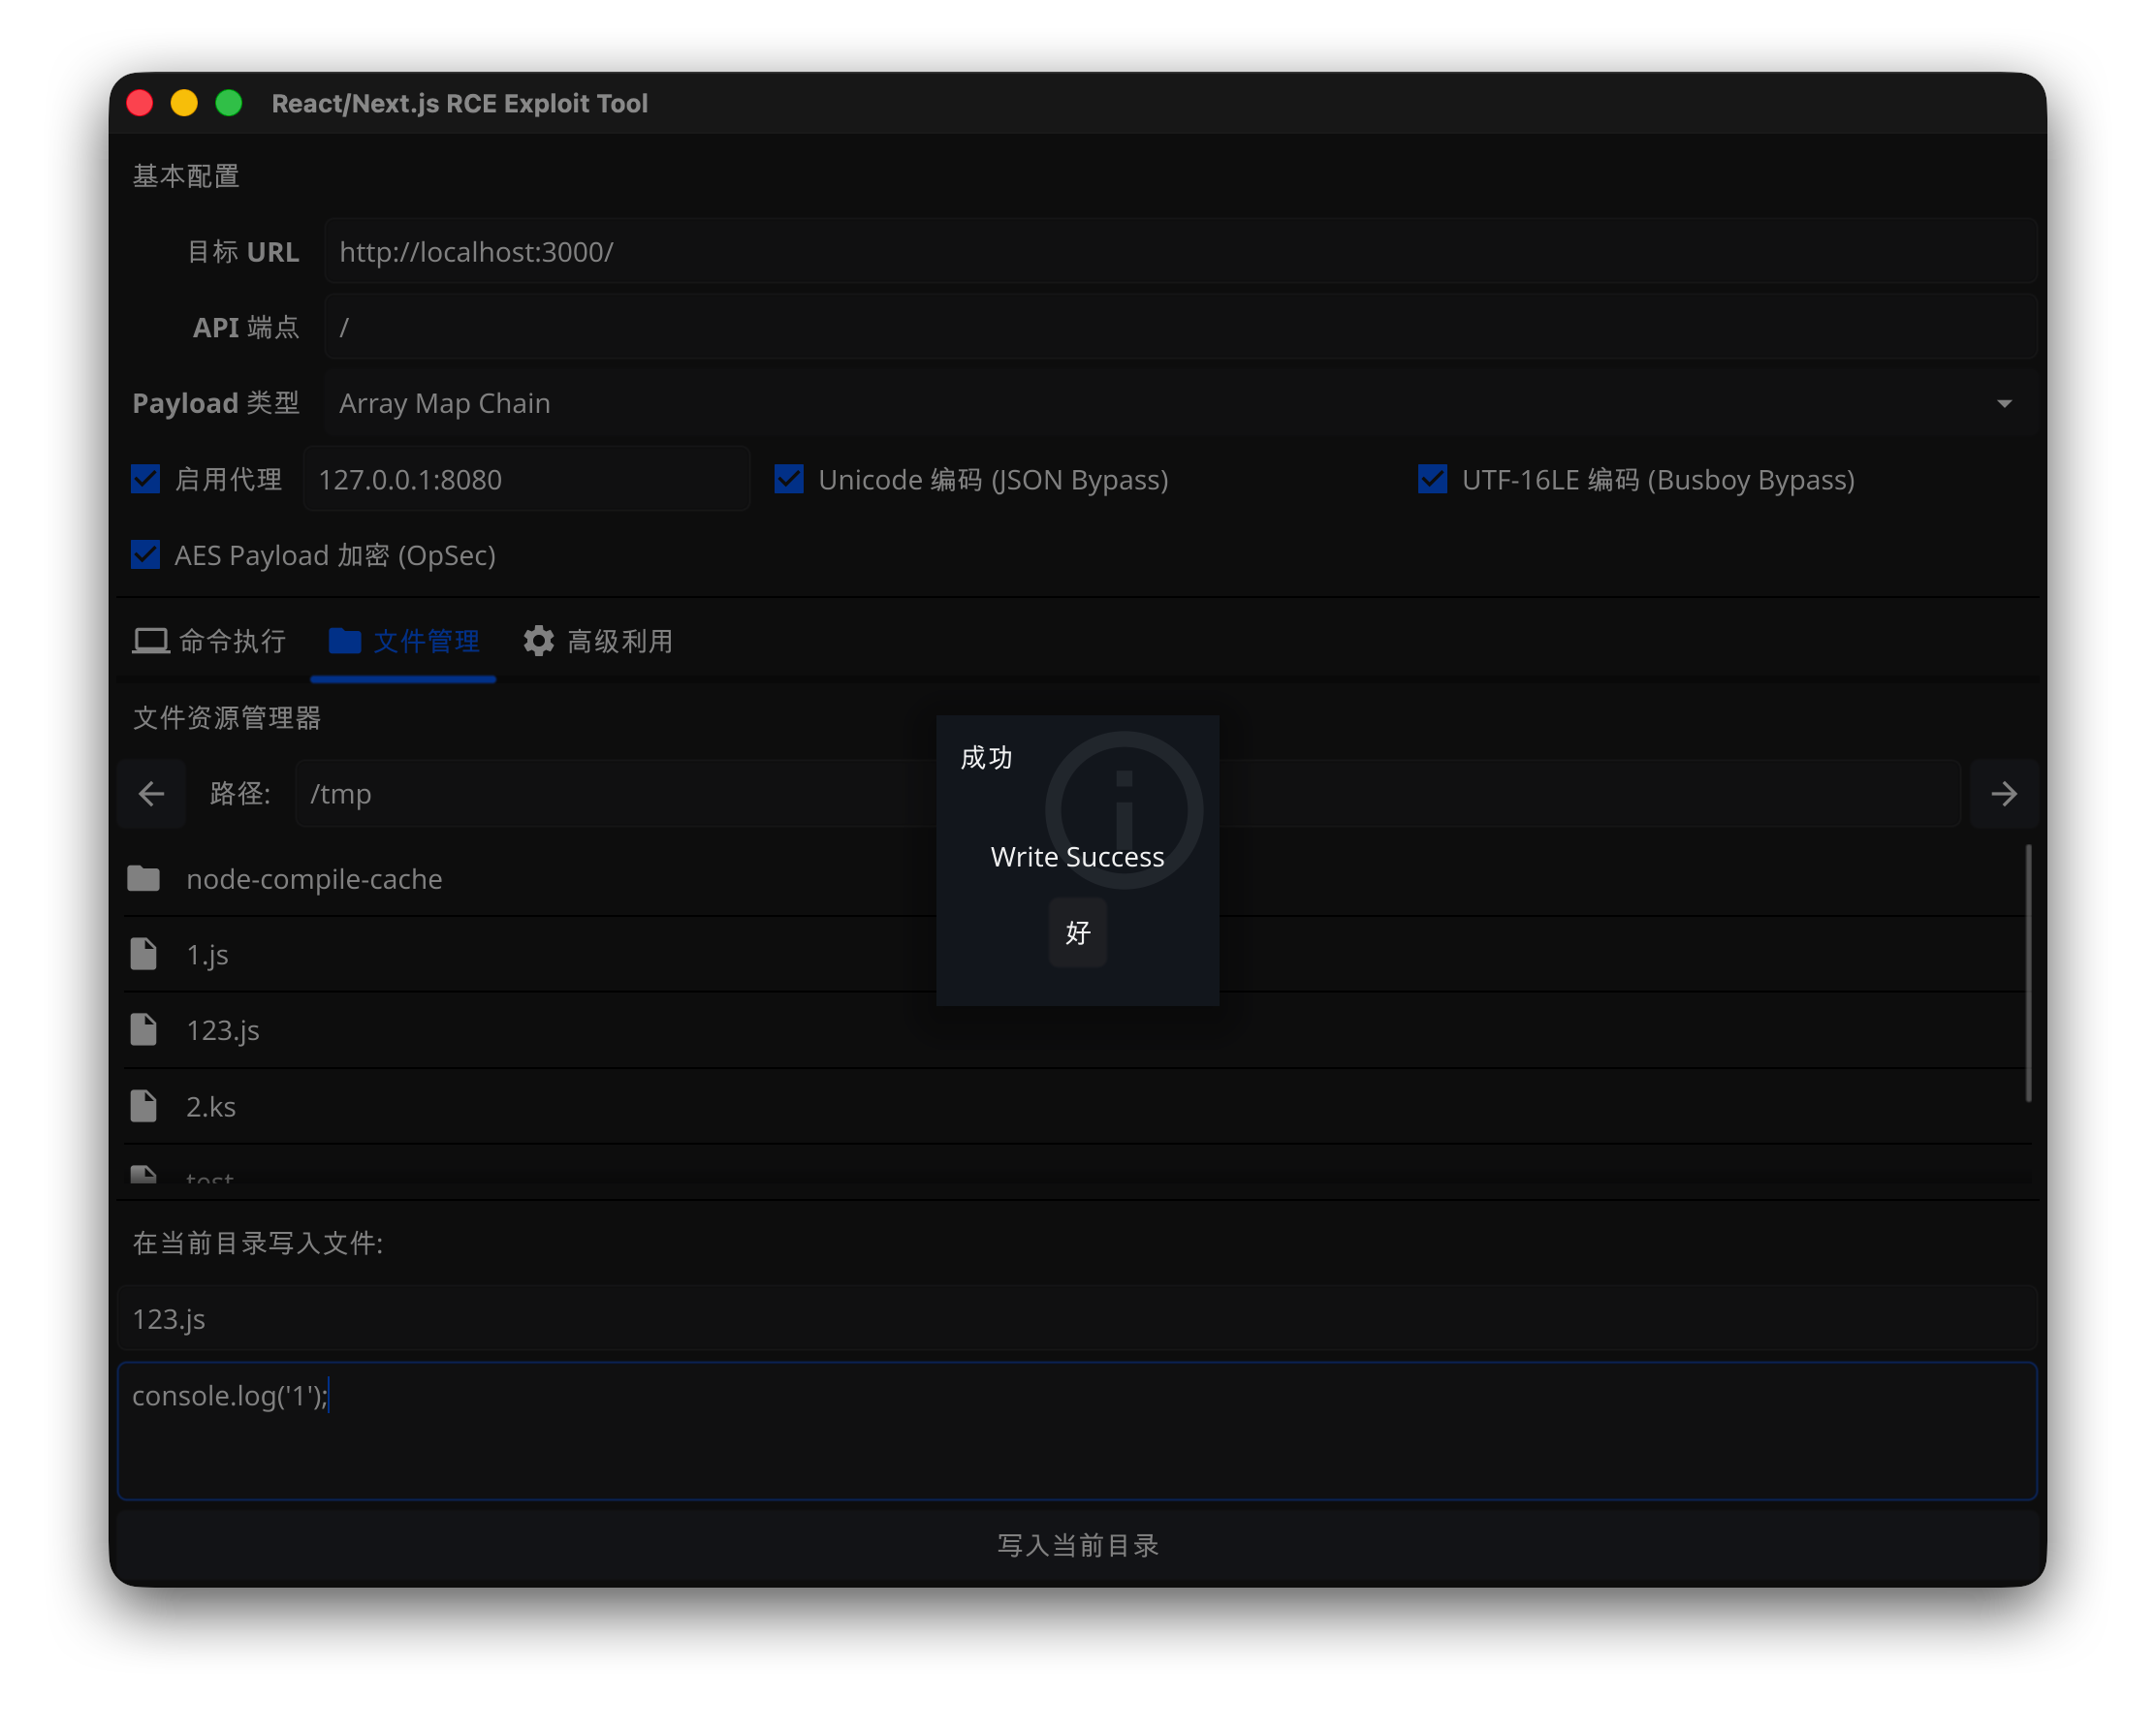Image resolution: width=2156 pixels, height=1733 pixels.
Task: Toggle UTF-16LE 编码 (Busboy Bypass) checkbox
Action: pyautogui.click(x=1432, y=479)
